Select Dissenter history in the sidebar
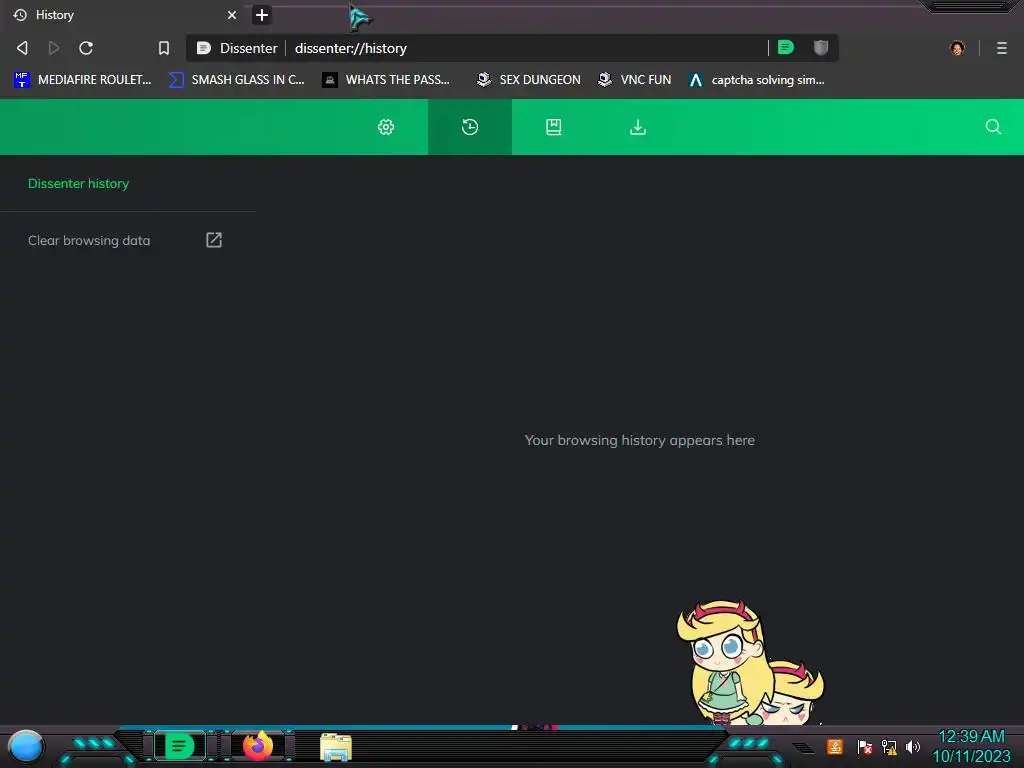This screenshot has width=1024, height=768. coord(78,184)
